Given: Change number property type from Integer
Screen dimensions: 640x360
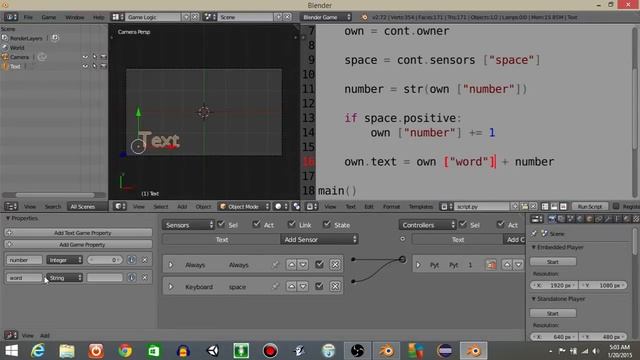Looking at the screenshot, I should click(64, 260).
